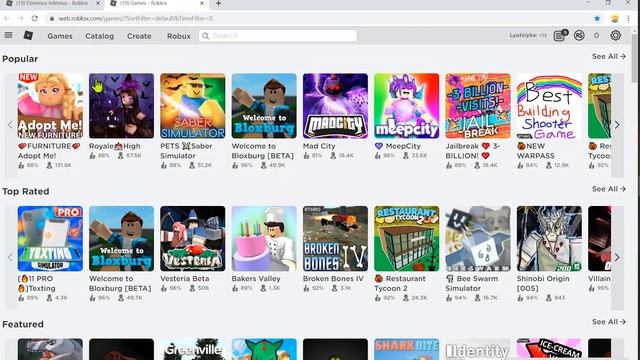640x360 pixels.
Task: Click the 'MeepCity' game title text
Action: click(402, 146)
